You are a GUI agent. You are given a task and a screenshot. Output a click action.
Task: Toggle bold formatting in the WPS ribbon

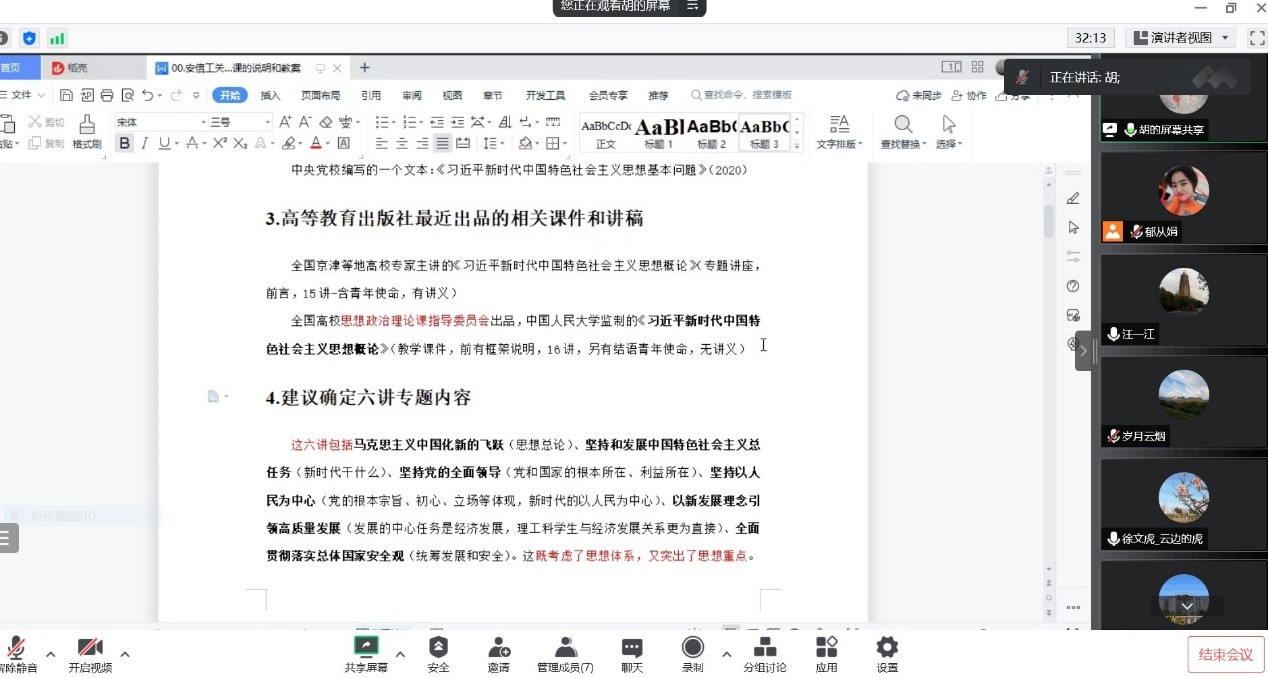tap(124, 143)
